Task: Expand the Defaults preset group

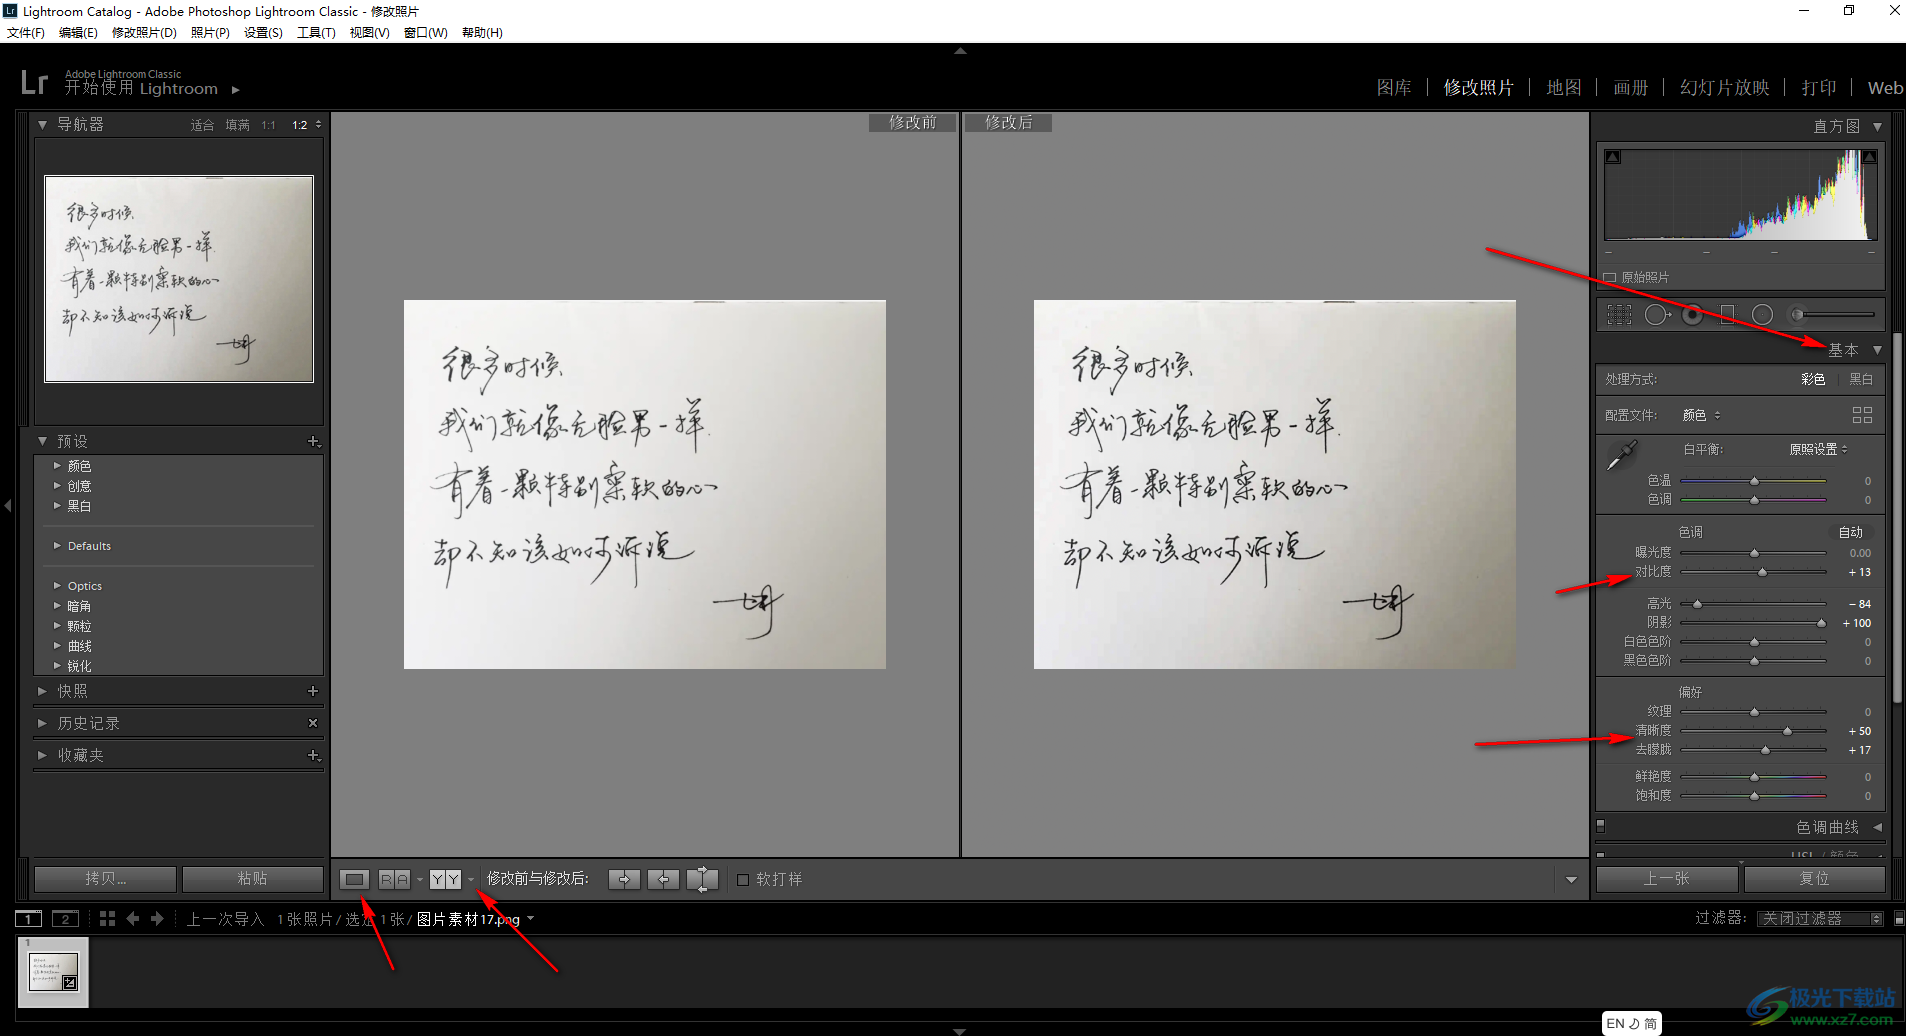Action: click(57, 545)
